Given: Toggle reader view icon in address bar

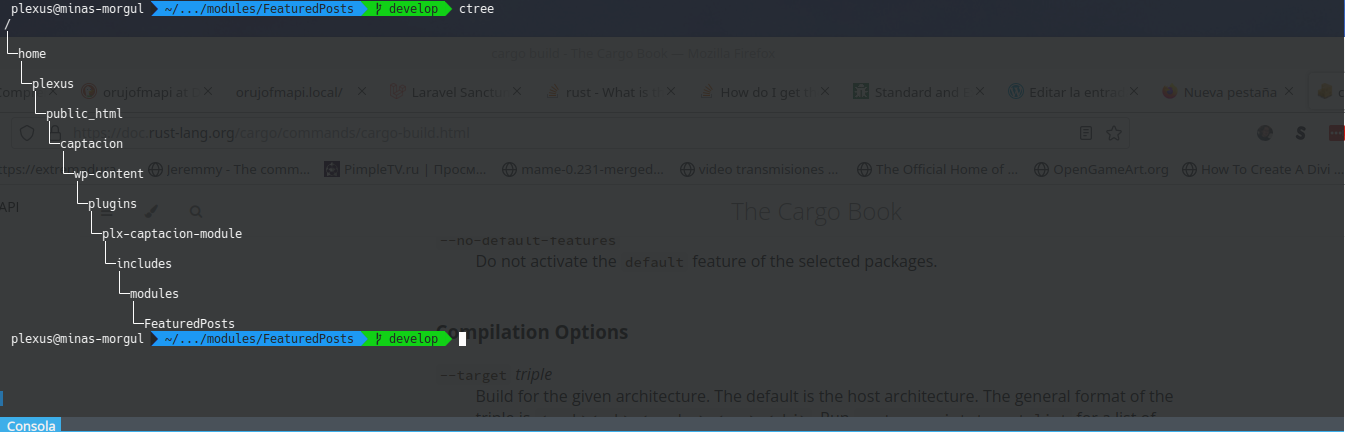Looking at the screenshot, I should click(x=1086, y=132).
